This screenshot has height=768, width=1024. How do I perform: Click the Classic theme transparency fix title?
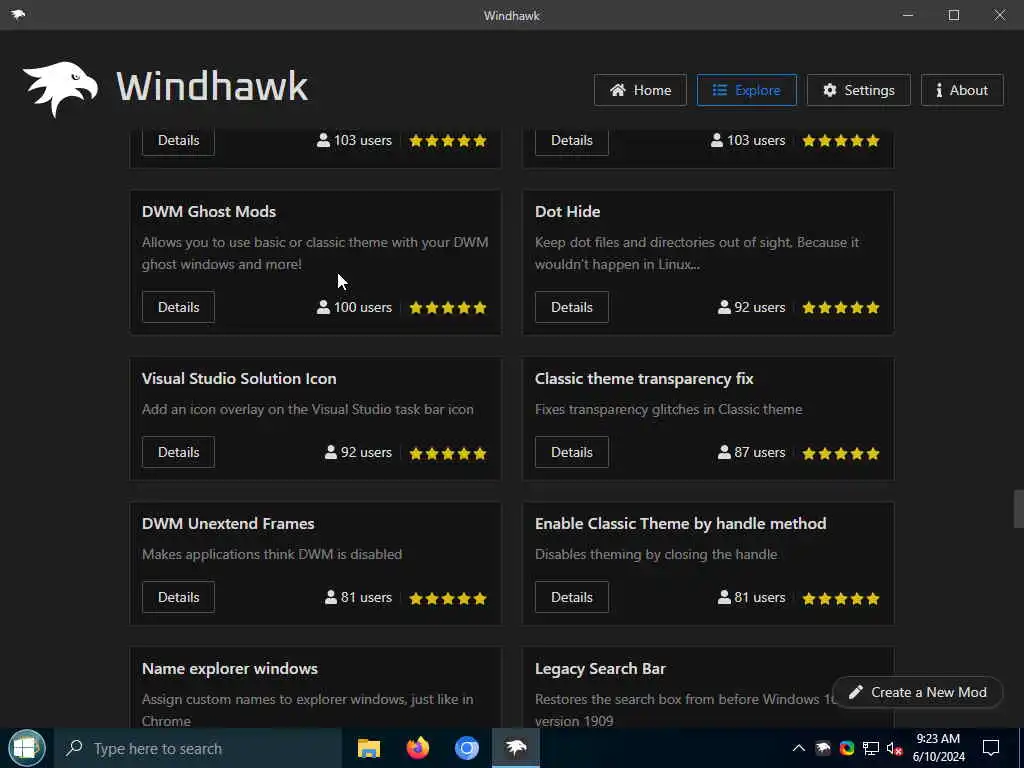coord(644,379)
